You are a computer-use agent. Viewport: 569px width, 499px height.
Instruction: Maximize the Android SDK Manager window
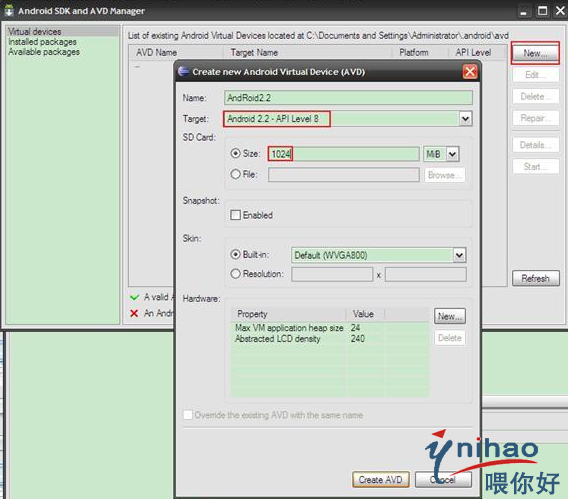(x=543, y=11)
